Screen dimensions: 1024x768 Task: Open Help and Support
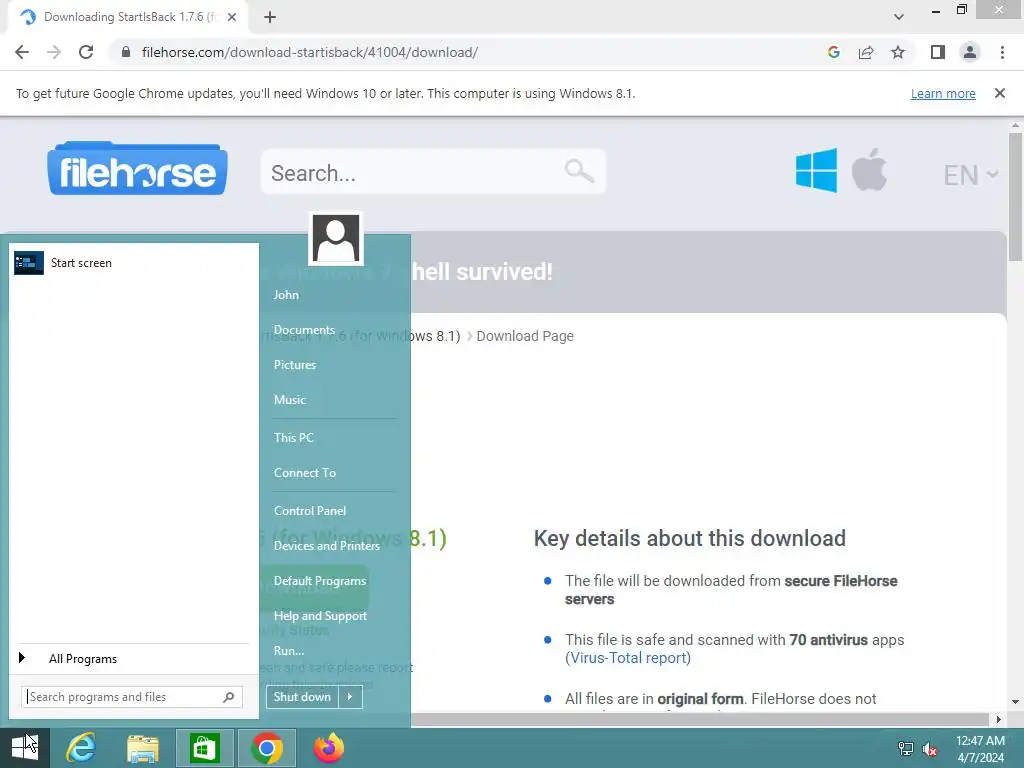coord(320,616)
